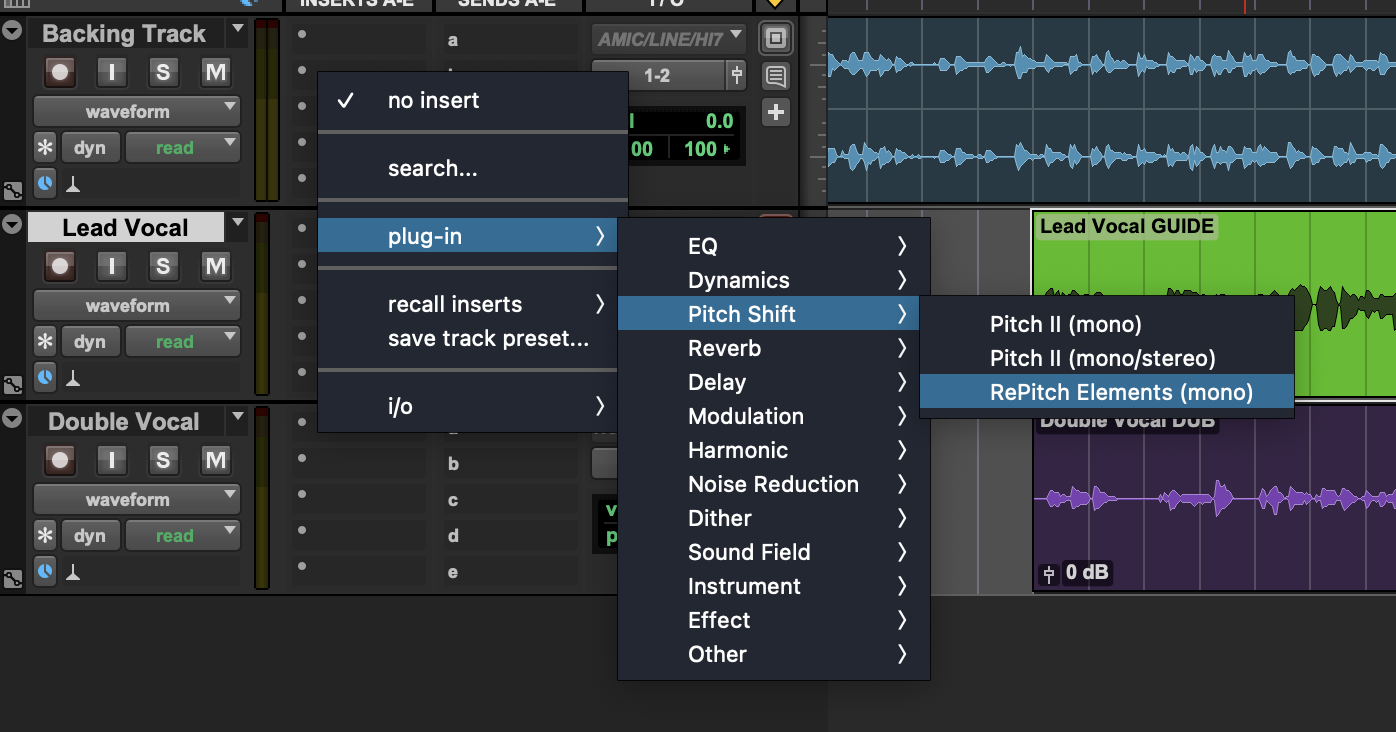This screenshot has height=732, width=1396.
Task: Click the output fader icon next to 1-2
Action: tap(738, 75)
